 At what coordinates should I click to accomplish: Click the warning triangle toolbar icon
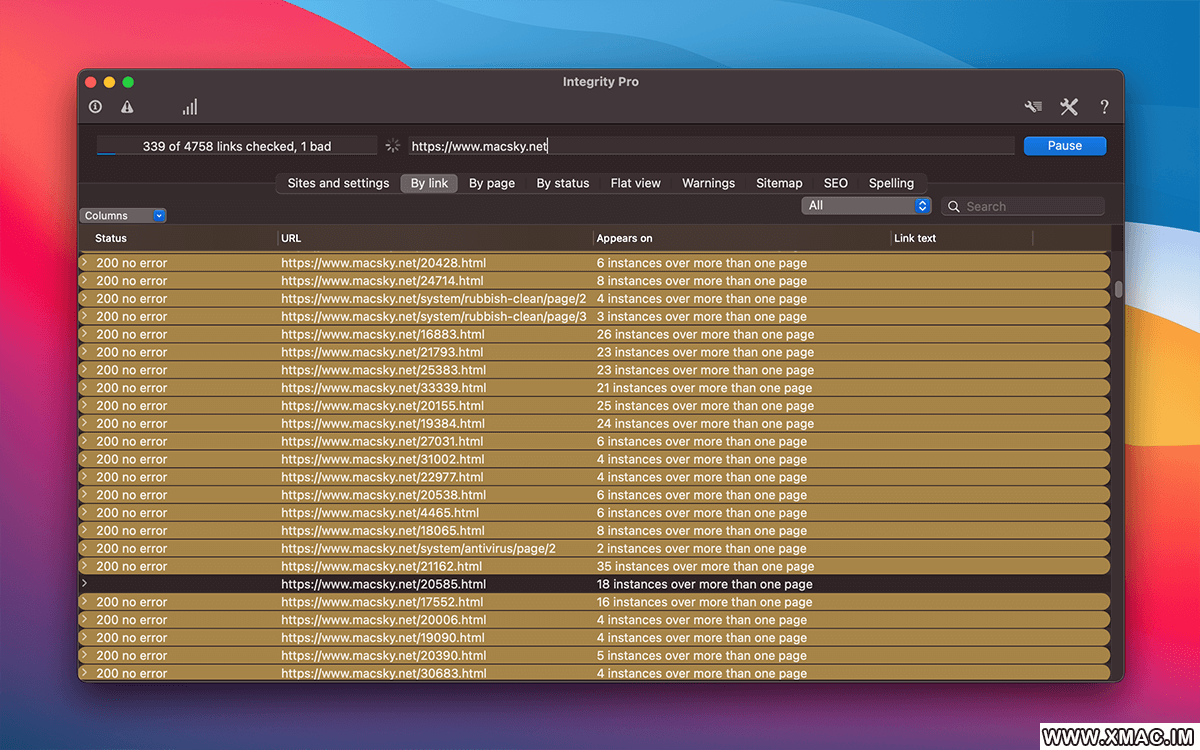[x=127, y=107]
